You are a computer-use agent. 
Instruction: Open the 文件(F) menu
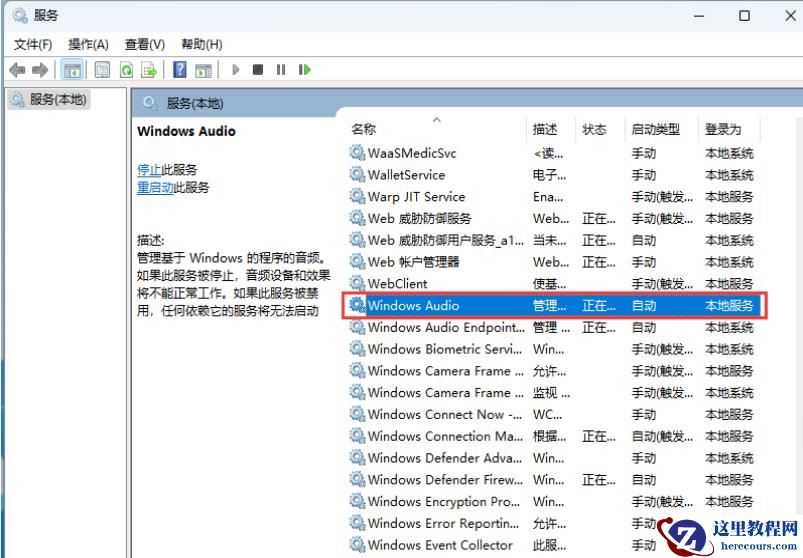click(x=33, y=45)
